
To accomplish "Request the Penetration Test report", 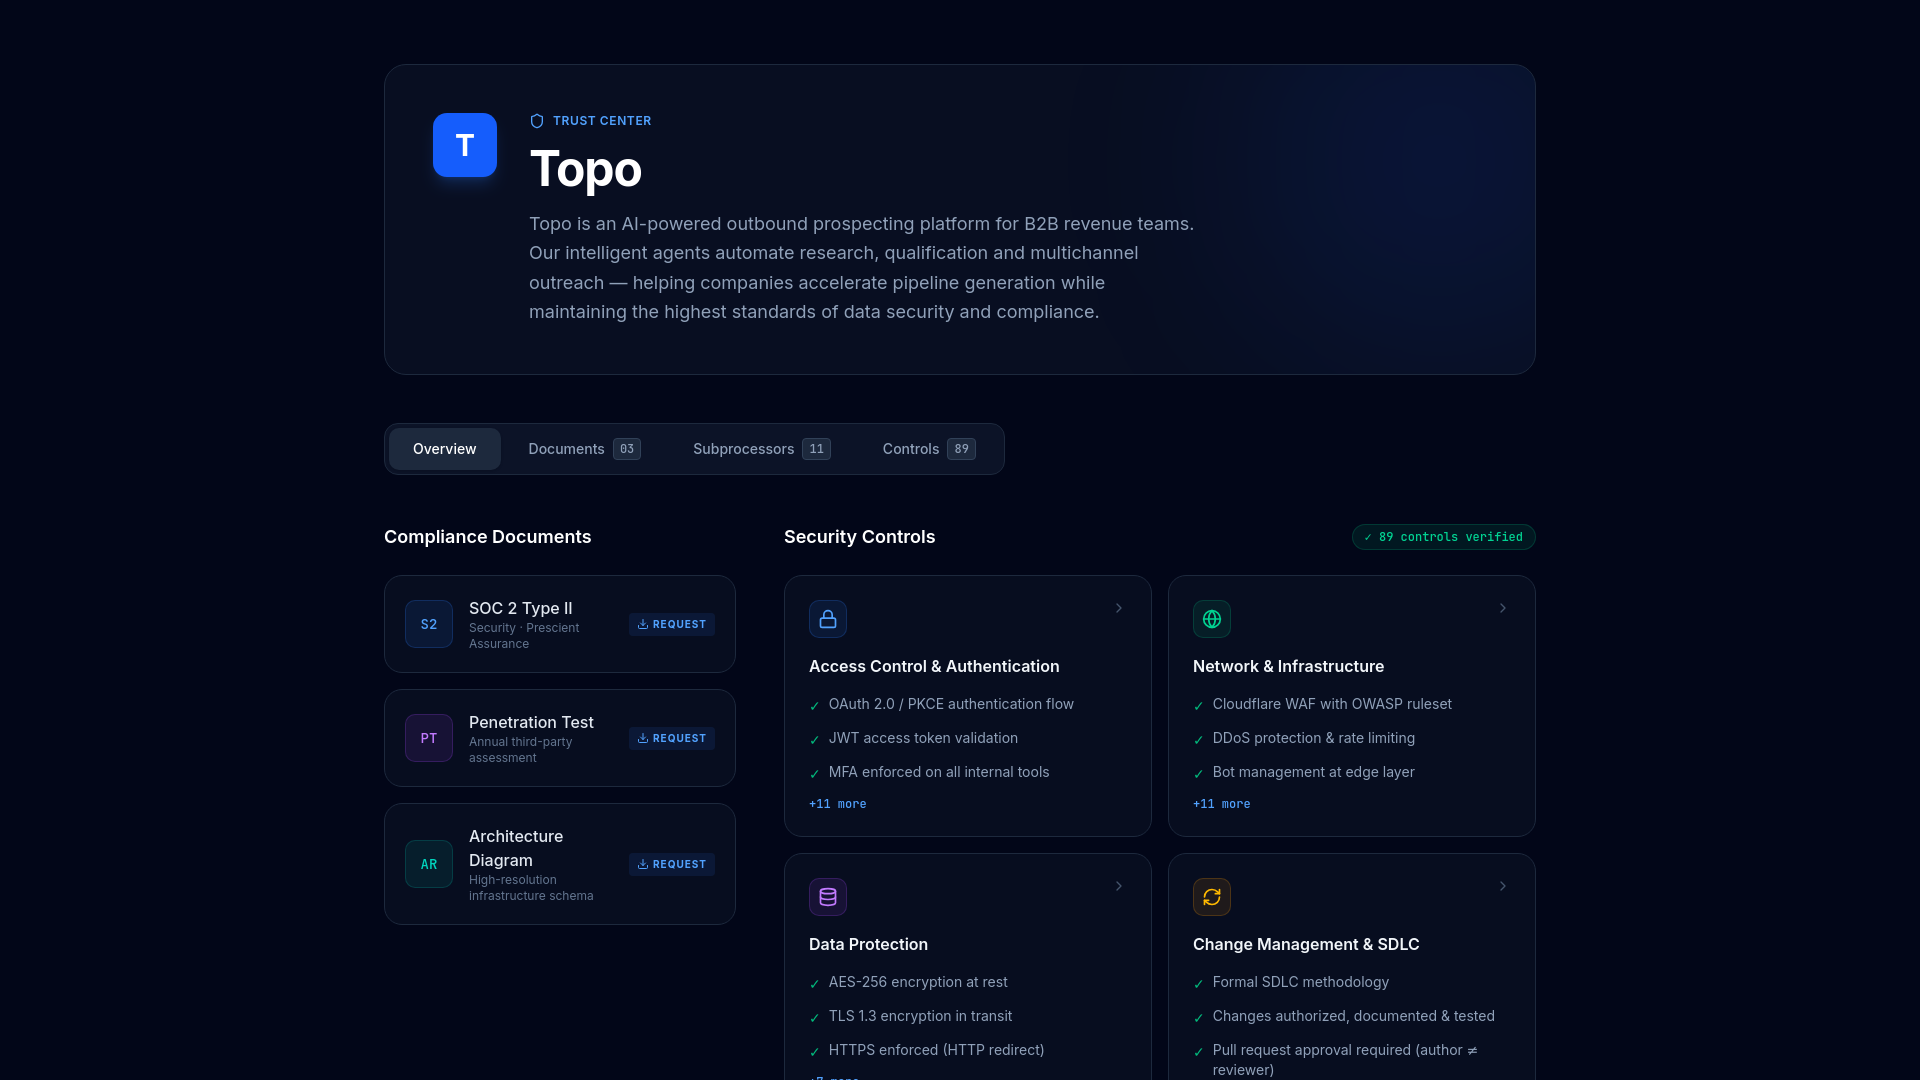I will 672,738.
